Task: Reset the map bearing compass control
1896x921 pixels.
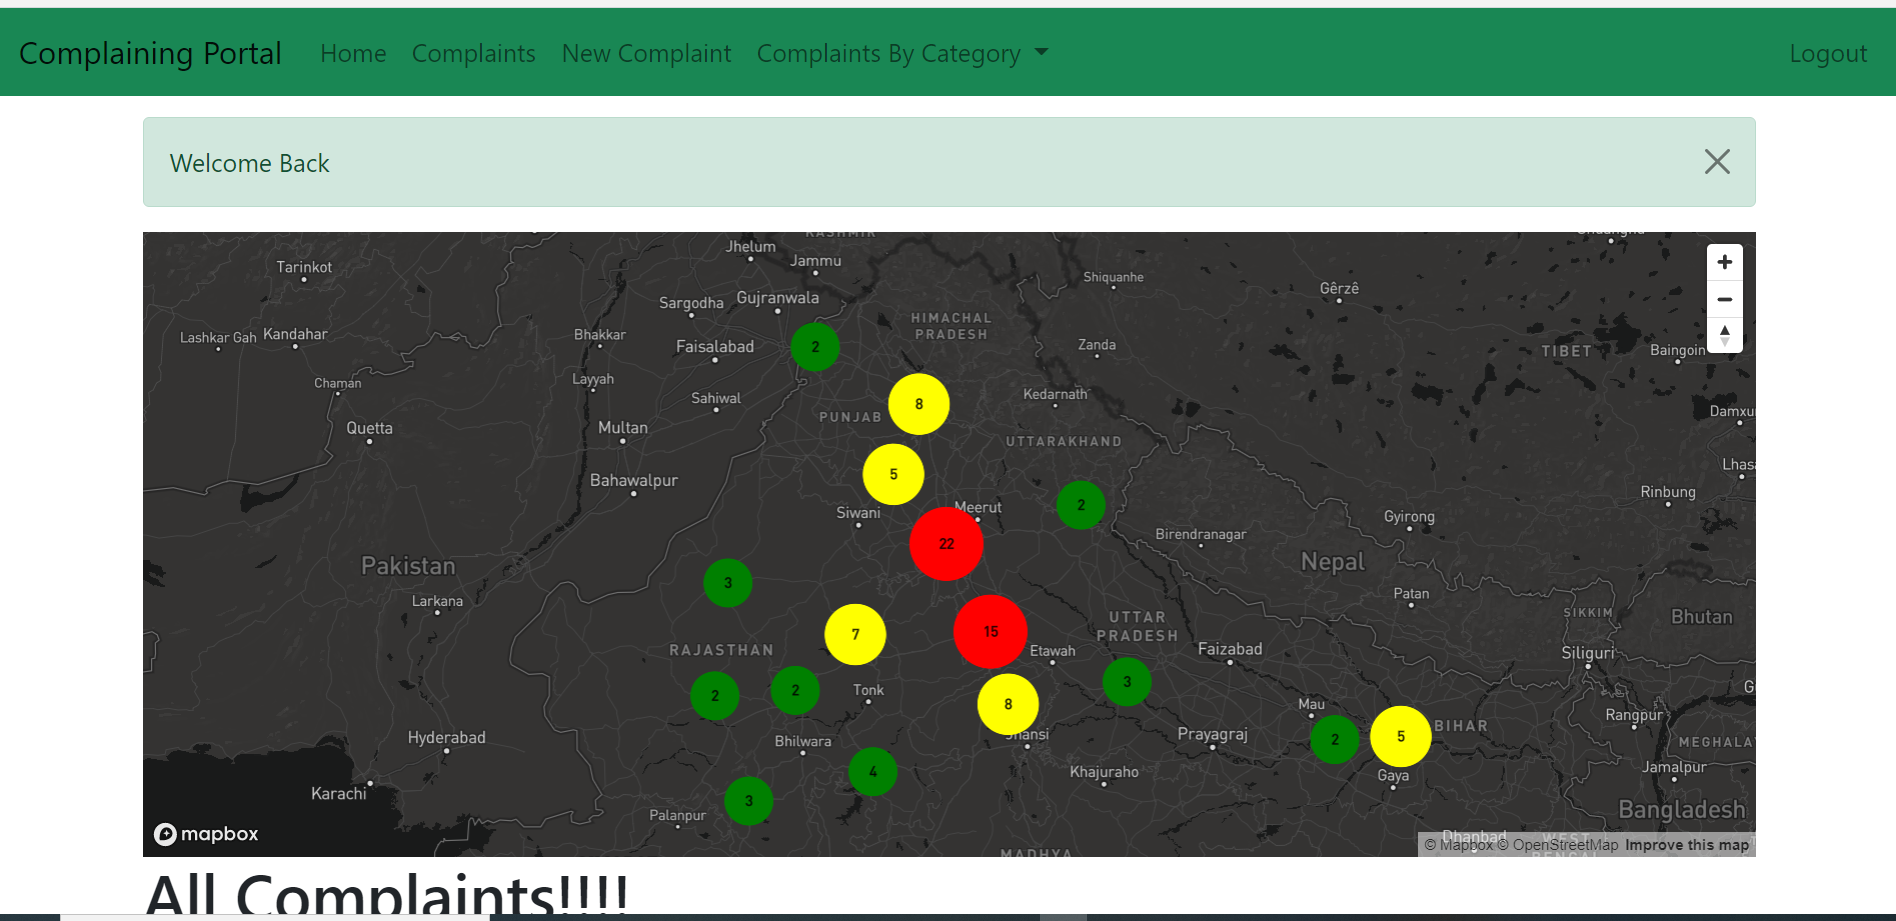Action: click(x=1724, y=335)
